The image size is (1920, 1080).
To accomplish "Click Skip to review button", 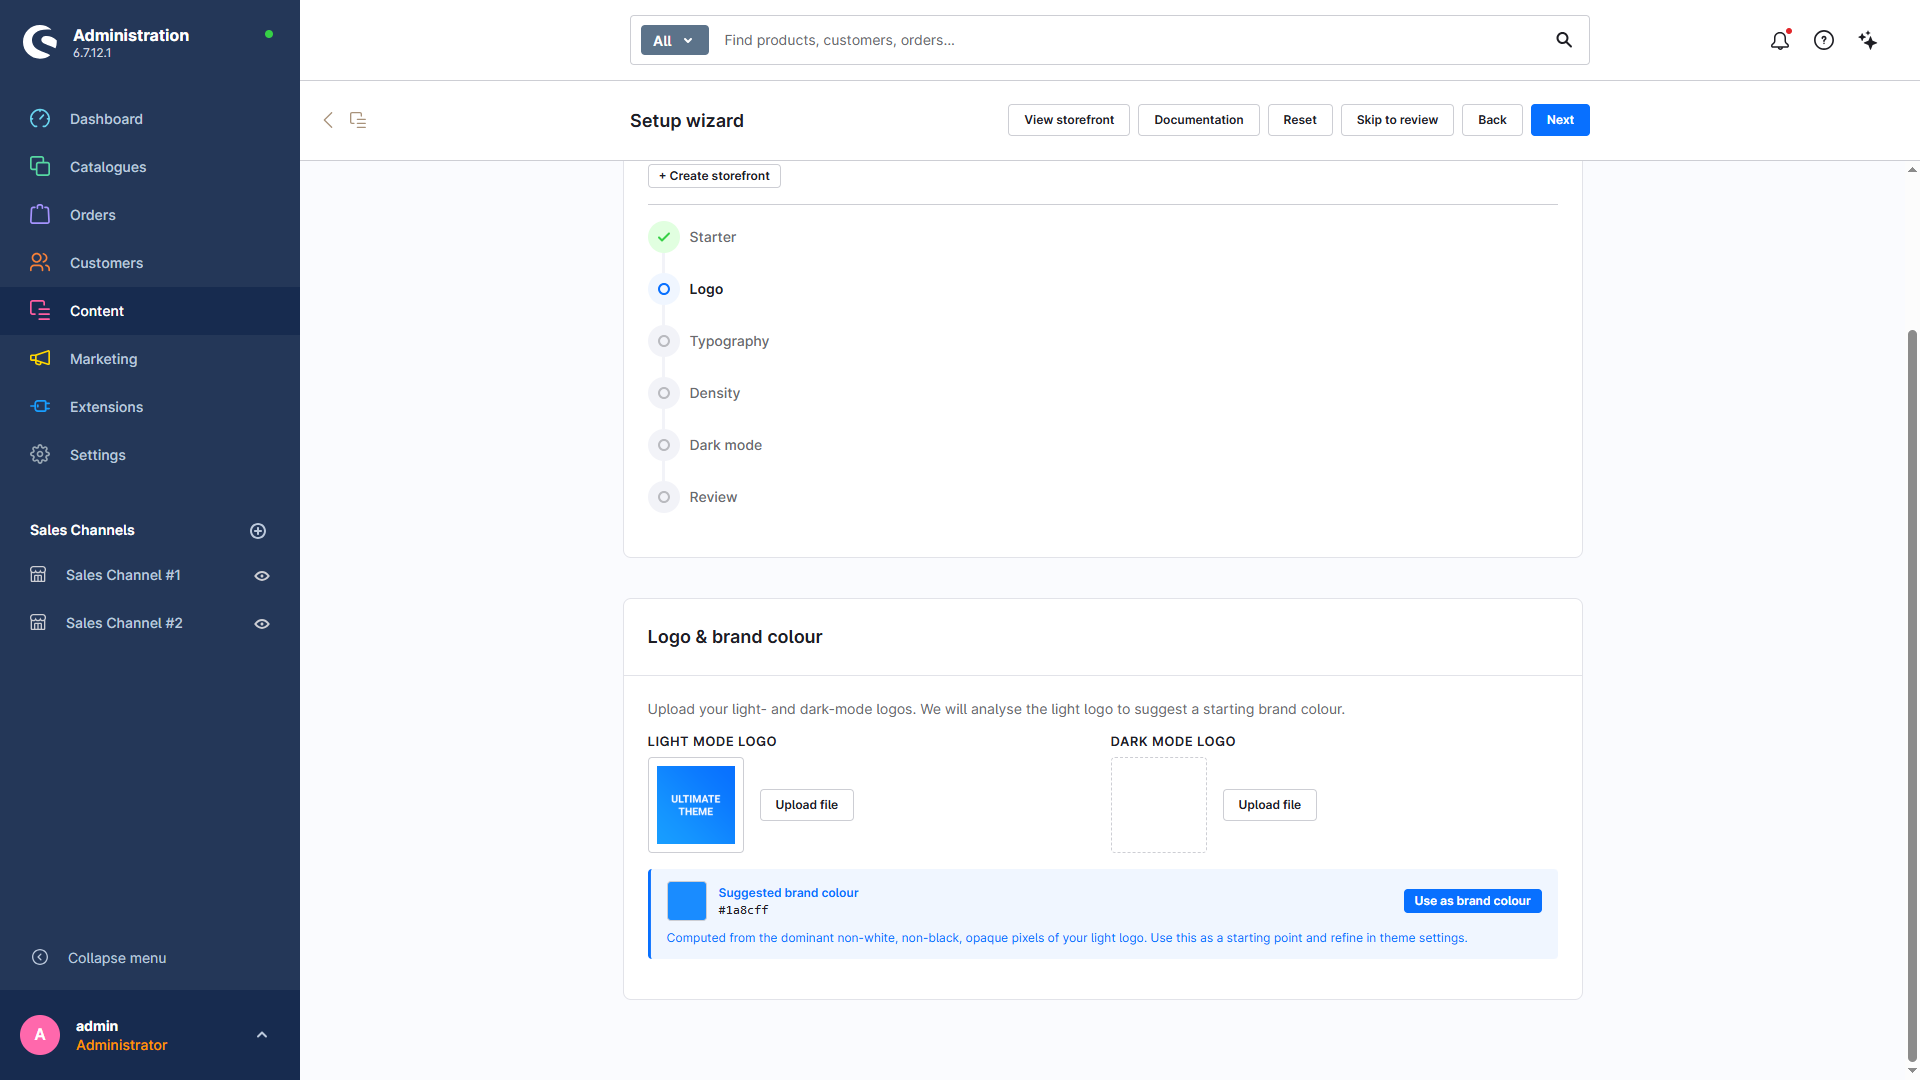I will point(1397,120).
